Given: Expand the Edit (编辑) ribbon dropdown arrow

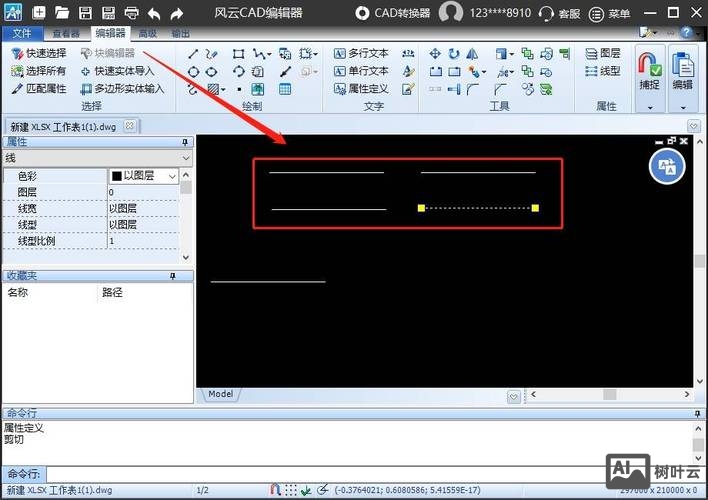Looking at the screenshot, I should click(x=682, y=107).
